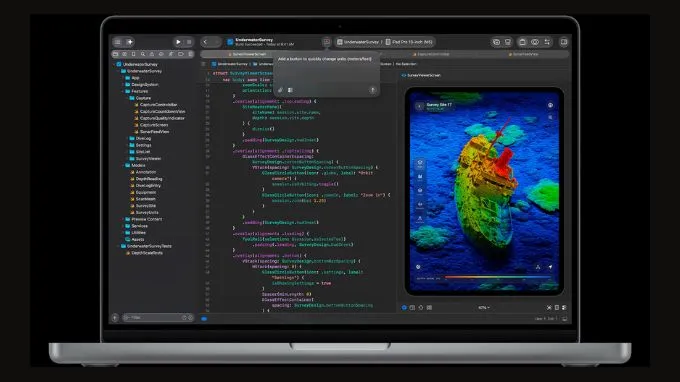The image size is (680, 382).
Task: Go back in editor history
Action: click(205, 42)
